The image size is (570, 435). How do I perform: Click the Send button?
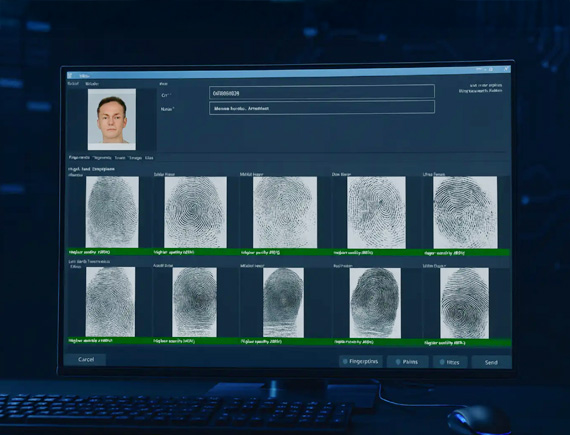pos(491,362)
